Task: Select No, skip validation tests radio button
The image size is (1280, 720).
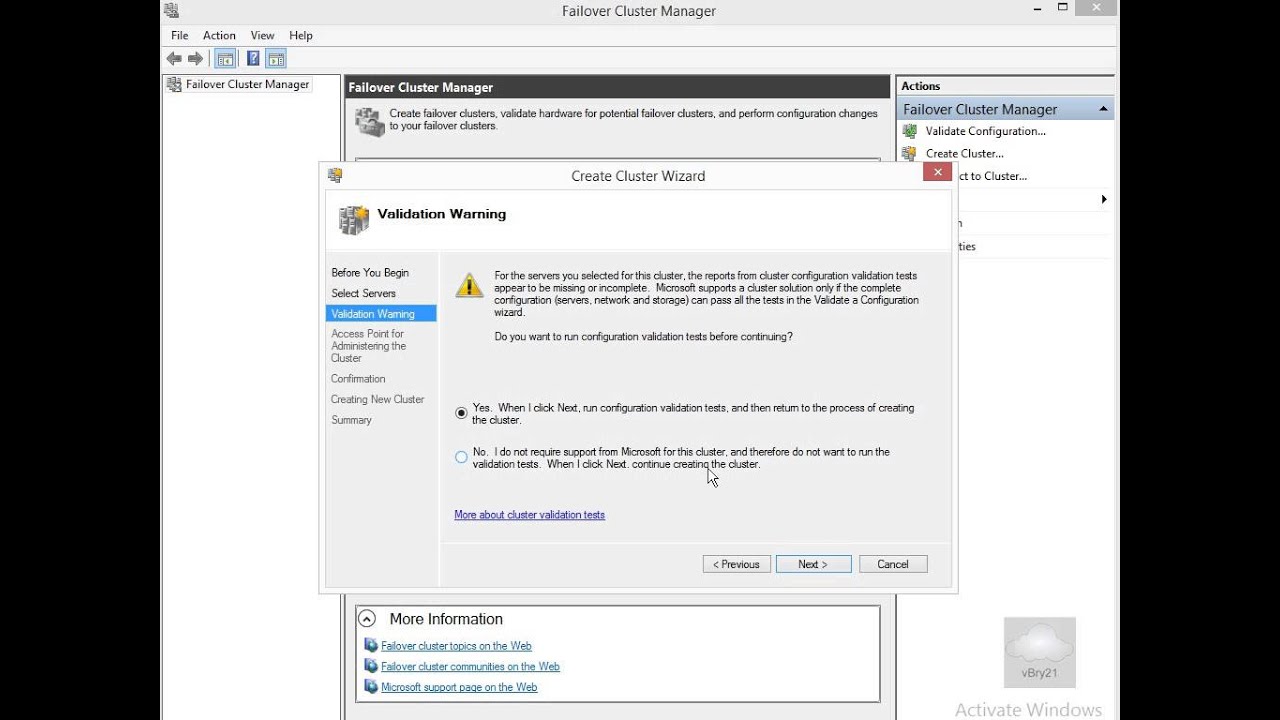Action: (461, 457)
